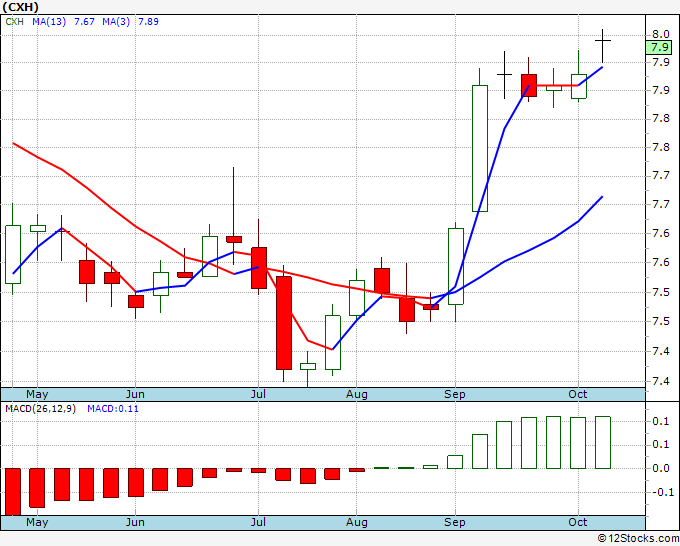
Task: Click the tall green September breakout candle
Action: 480,148
